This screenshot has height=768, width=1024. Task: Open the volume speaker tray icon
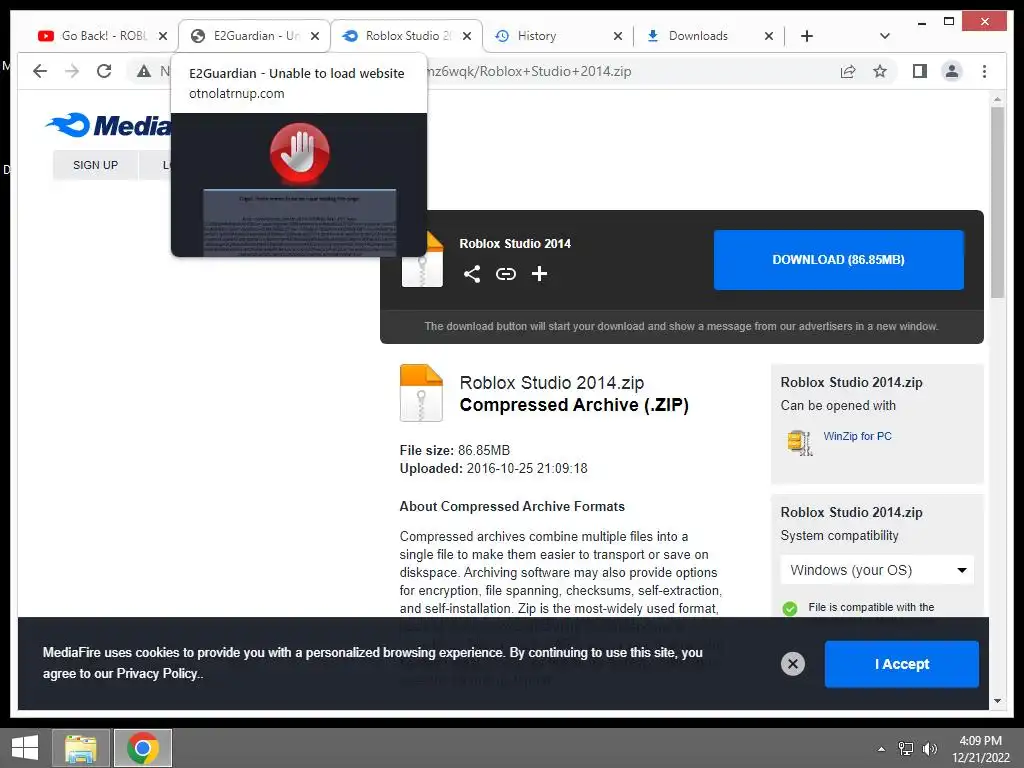point(929,749)
